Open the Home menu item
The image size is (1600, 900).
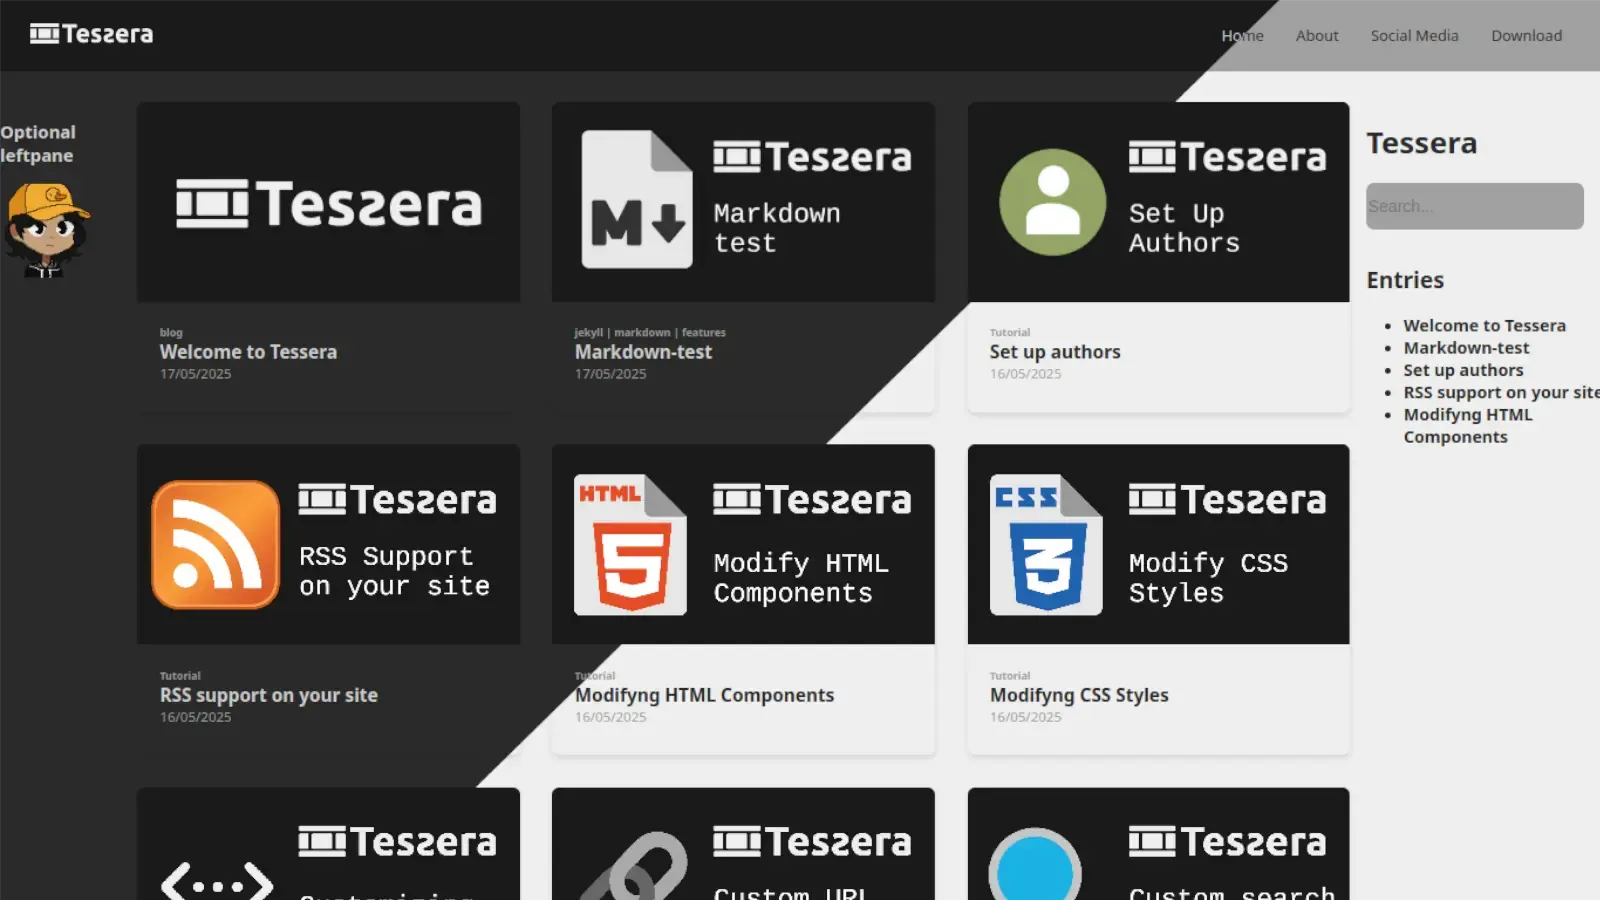(1242, 35)
